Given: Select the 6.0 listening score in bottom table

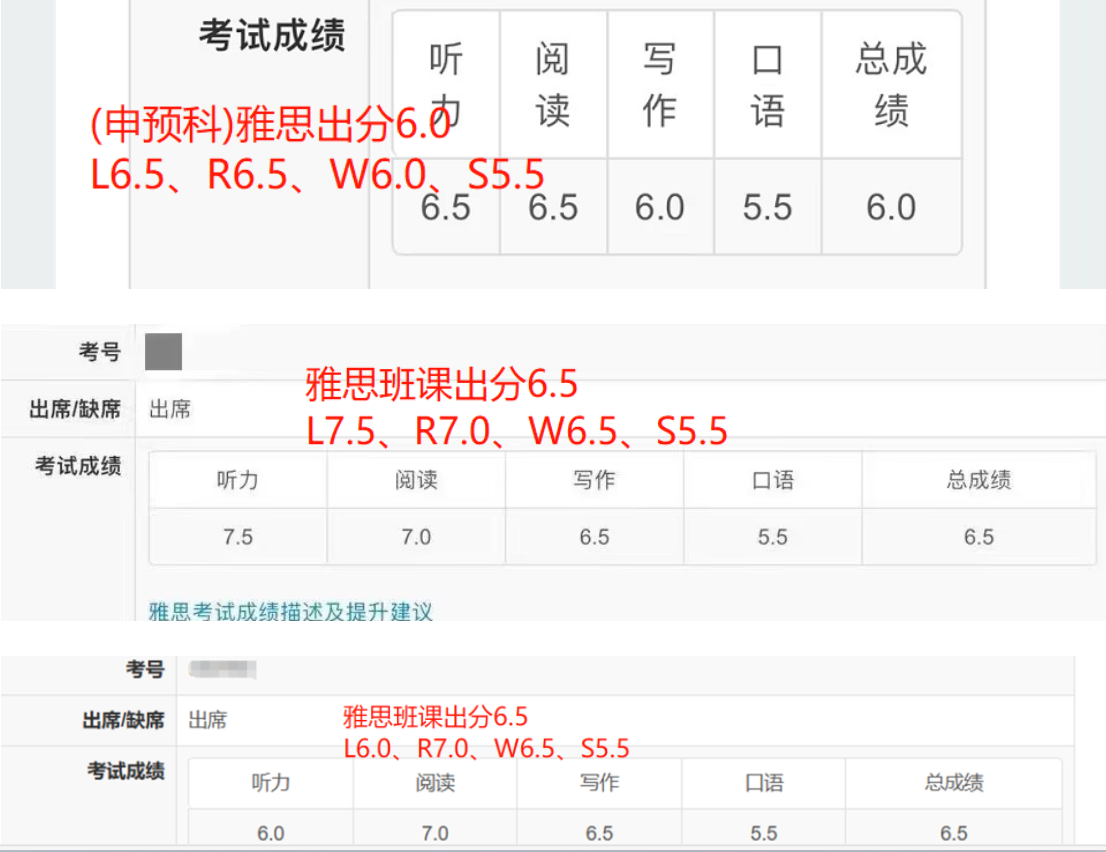Looking at the screenshot, I should 270,832.
